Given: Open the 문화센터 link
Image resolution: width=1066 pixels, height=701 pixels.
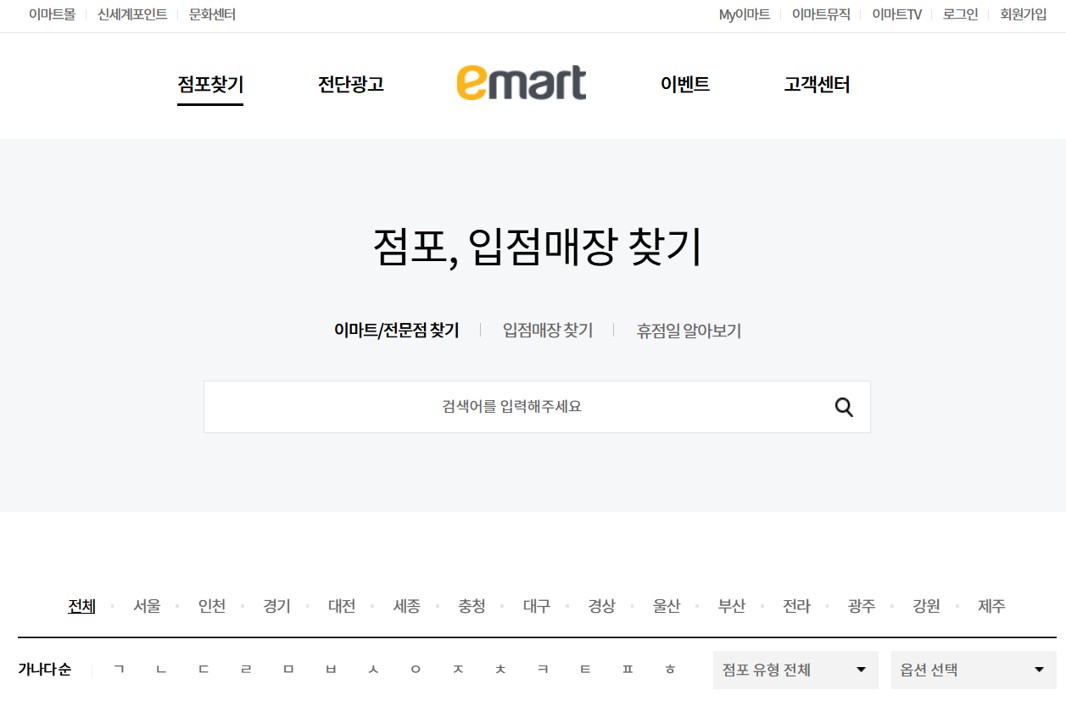Looking at the screenshot, I should point(212,14).
